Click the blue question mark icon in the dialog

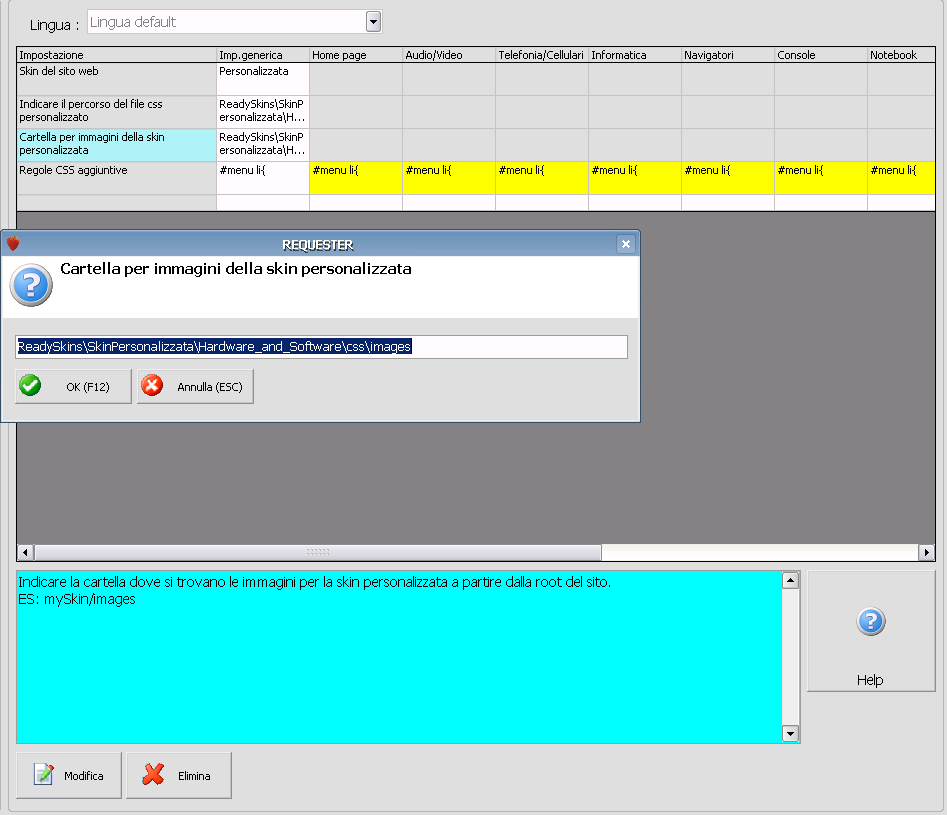tap(31, 285)
